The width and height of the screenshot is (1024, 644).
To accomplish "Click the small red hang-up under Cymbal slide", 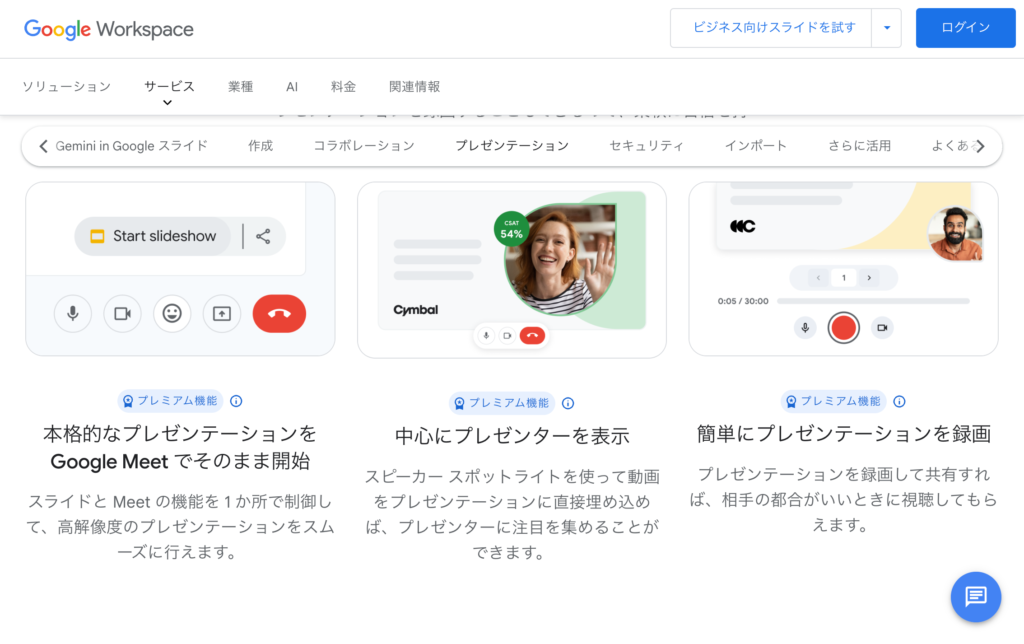I will 532,336.
